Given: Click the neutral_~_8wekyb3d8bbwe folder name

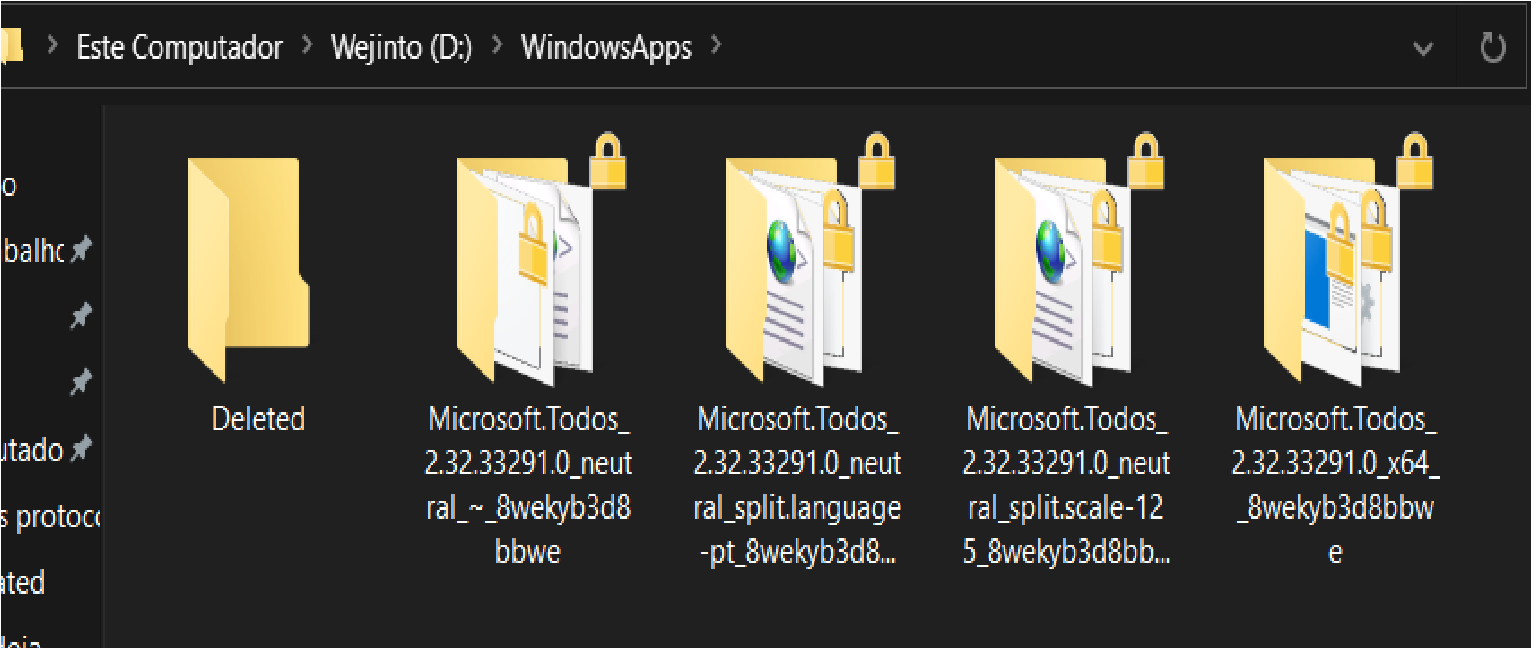Looking at the screenshot, I should (529, 485).
